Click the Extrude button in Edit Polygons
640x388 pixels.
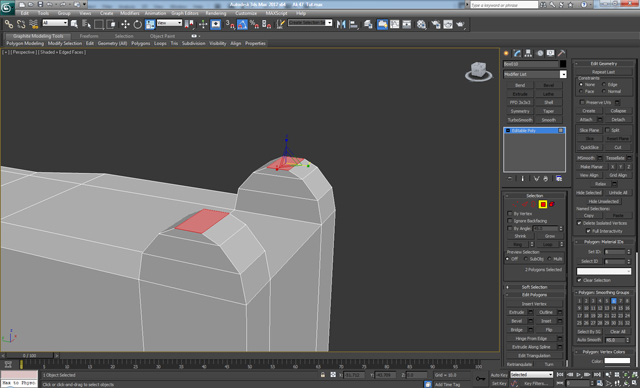517,313
